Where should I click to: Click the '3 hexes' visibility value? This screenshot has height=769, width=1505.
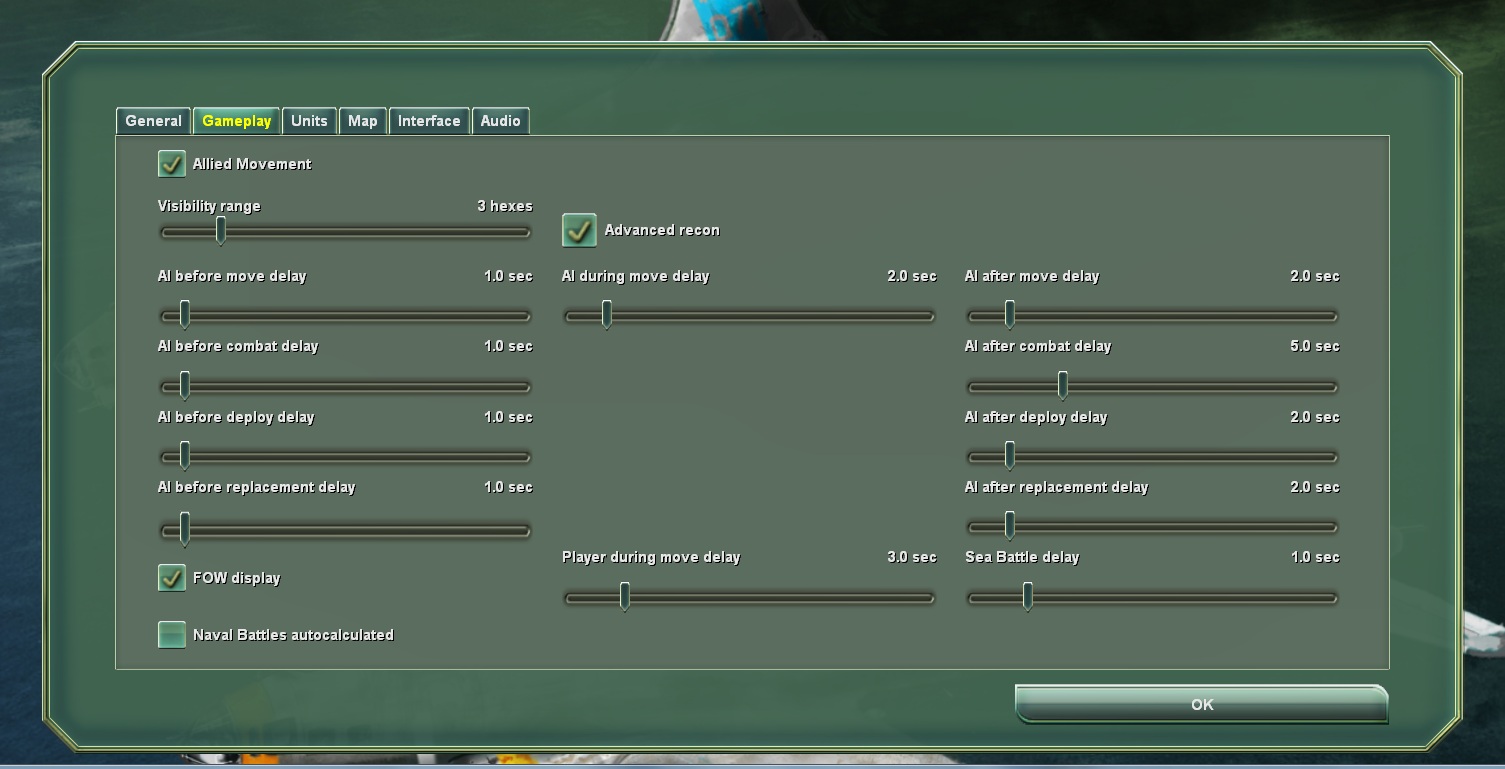(505, 206)
